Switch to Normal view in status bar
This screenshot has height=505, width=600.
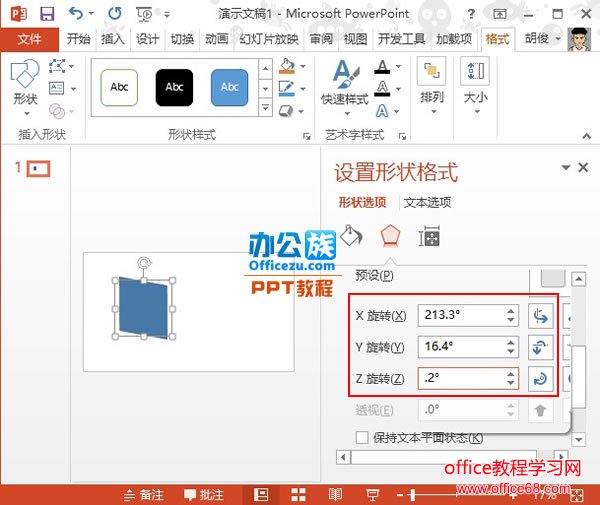point(261,495)
